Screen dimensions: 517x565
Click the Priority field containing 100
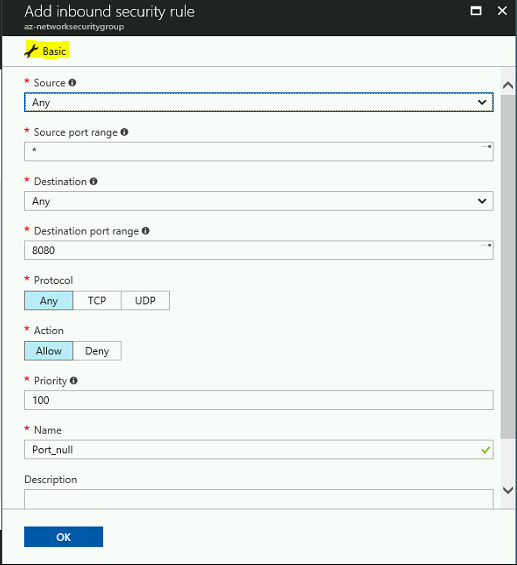pos(259,400)
